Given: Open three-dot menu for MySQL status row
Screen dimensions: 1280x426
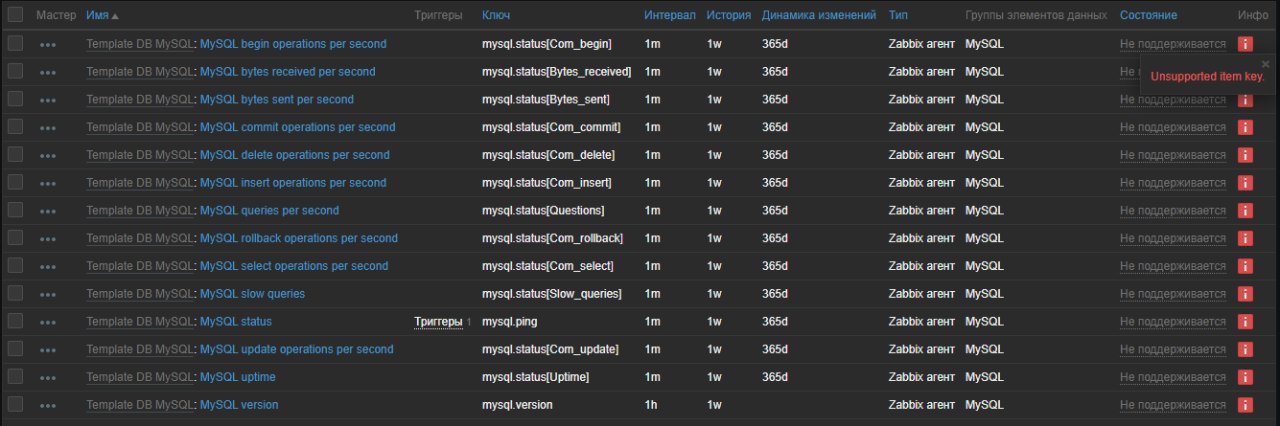Looking at the screenshot, I should pos(48,321).
